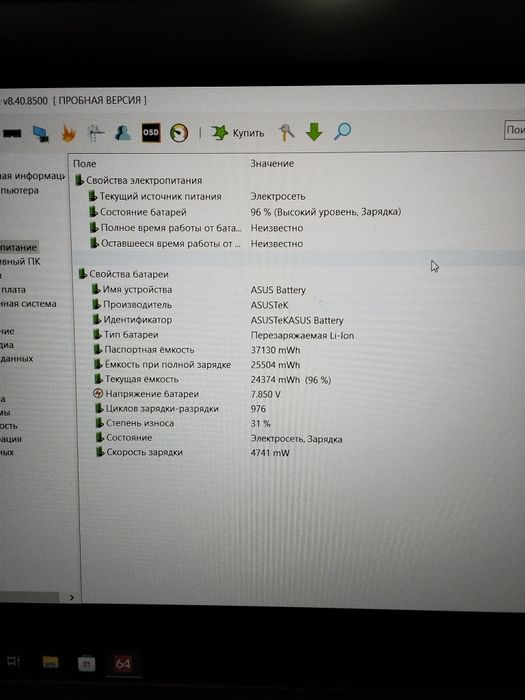Click the 4741 mW charge rate value
Screen dimensions: 525x700
270,453
